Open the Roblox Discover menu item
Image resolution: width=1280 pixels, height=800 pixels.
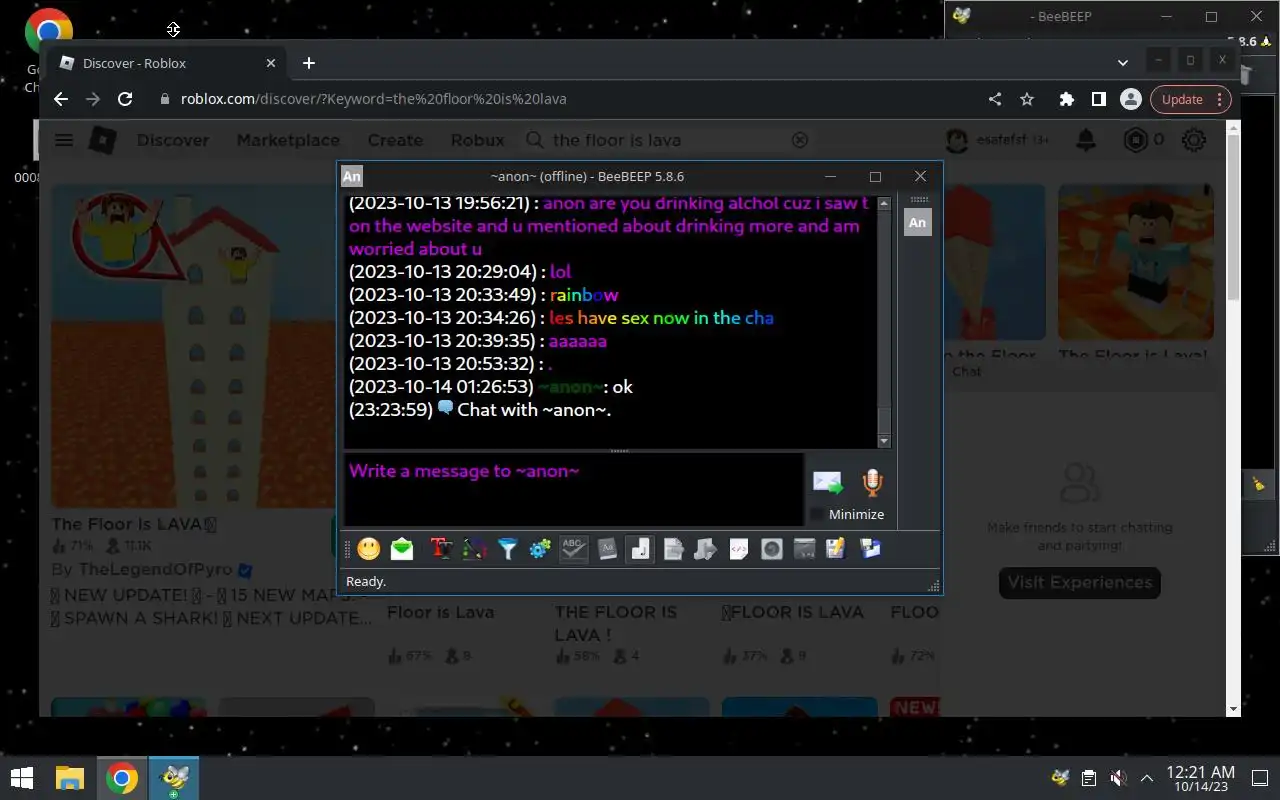pos(173,140)
